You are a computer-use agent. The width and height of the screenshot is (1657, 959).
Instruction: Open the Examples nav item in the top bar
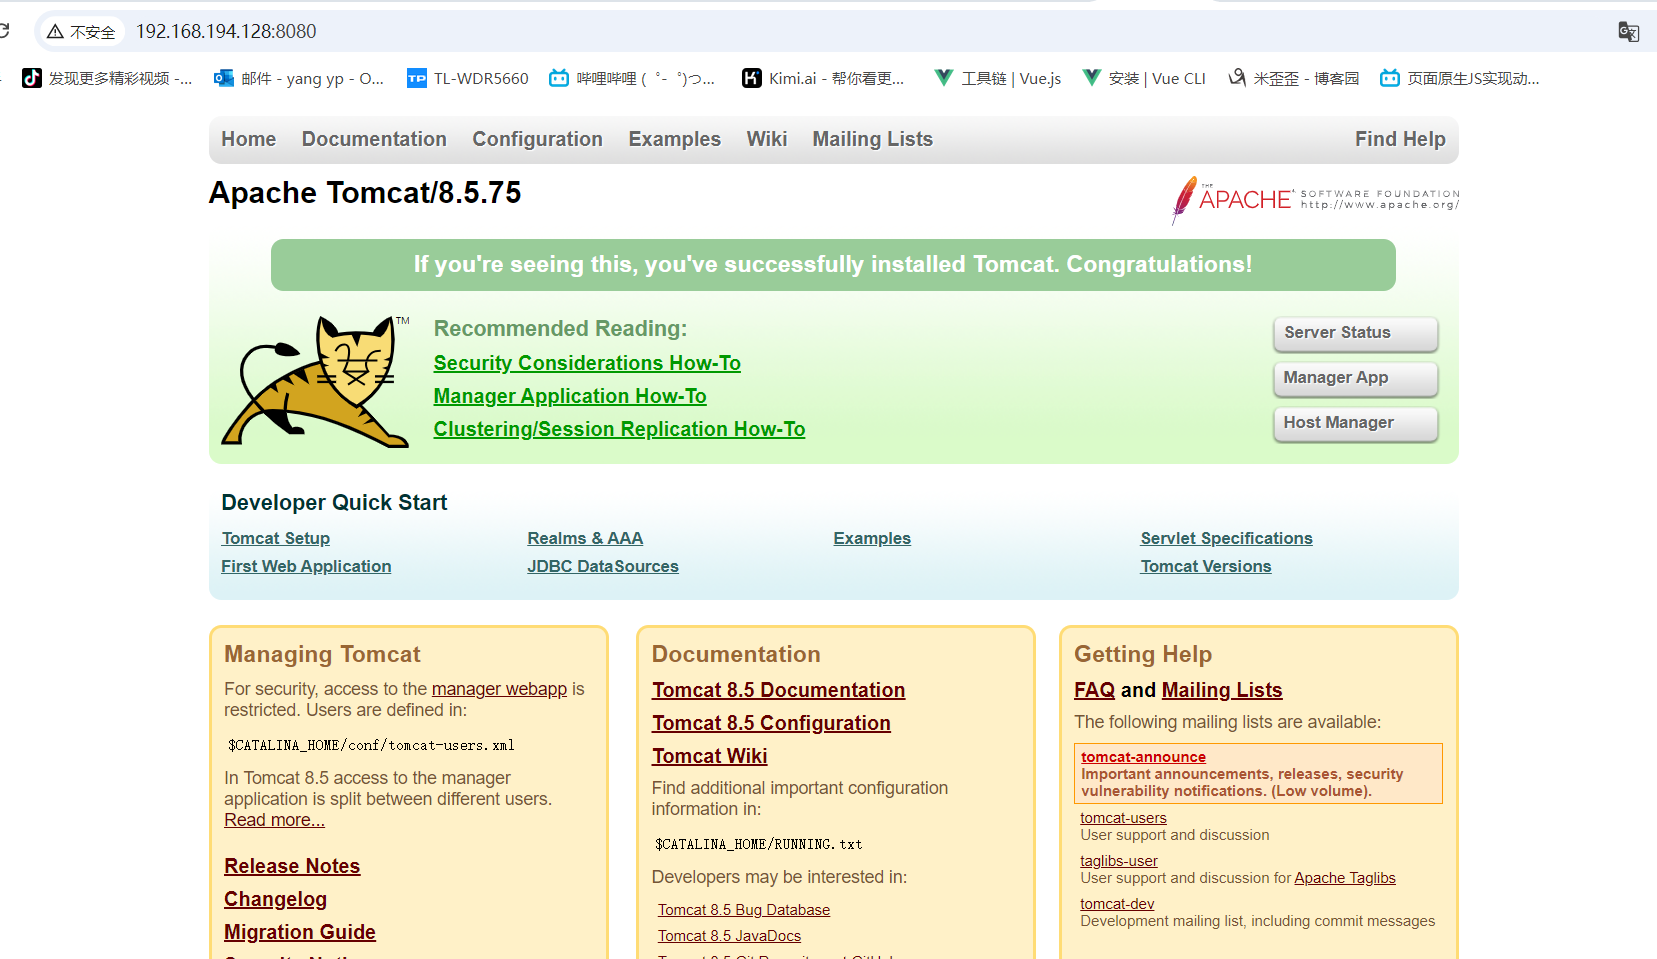674,139
